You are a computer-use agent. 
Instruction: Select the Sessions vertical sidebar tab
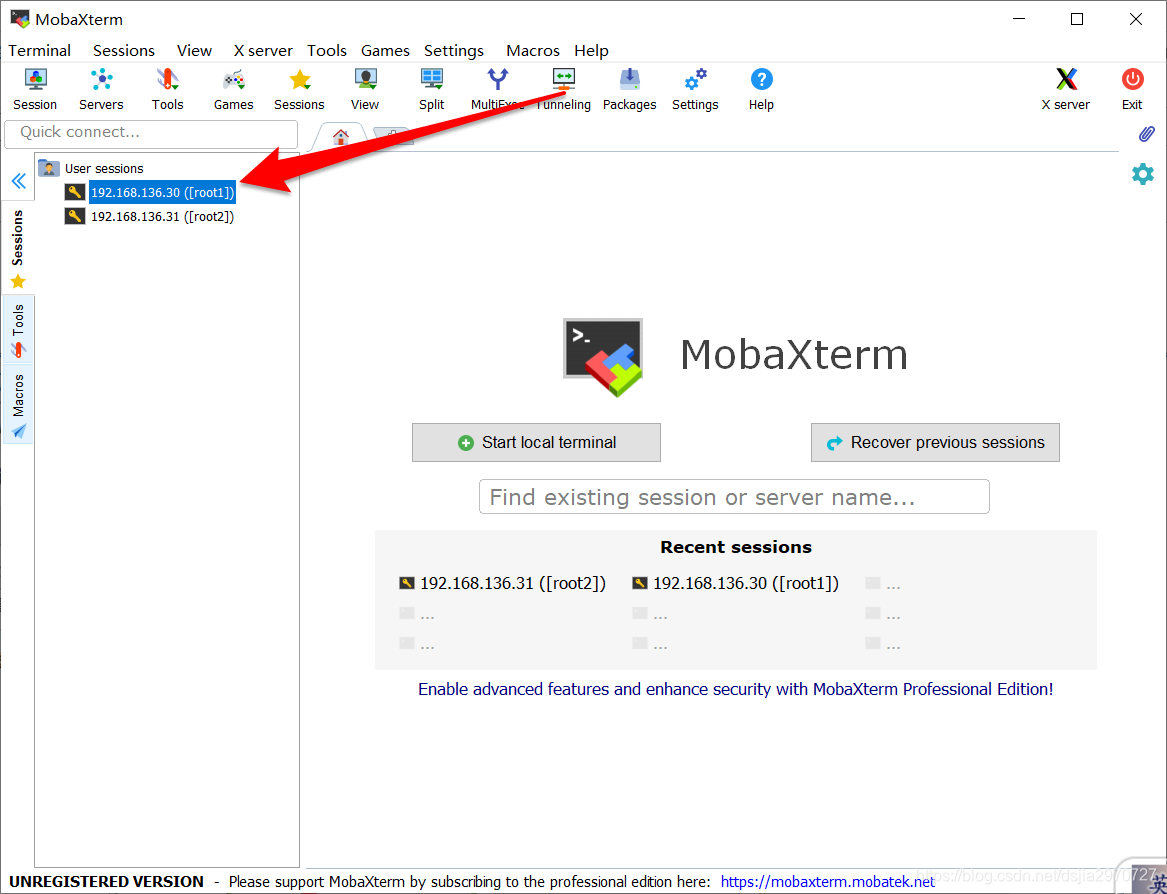tap(18, 248)
